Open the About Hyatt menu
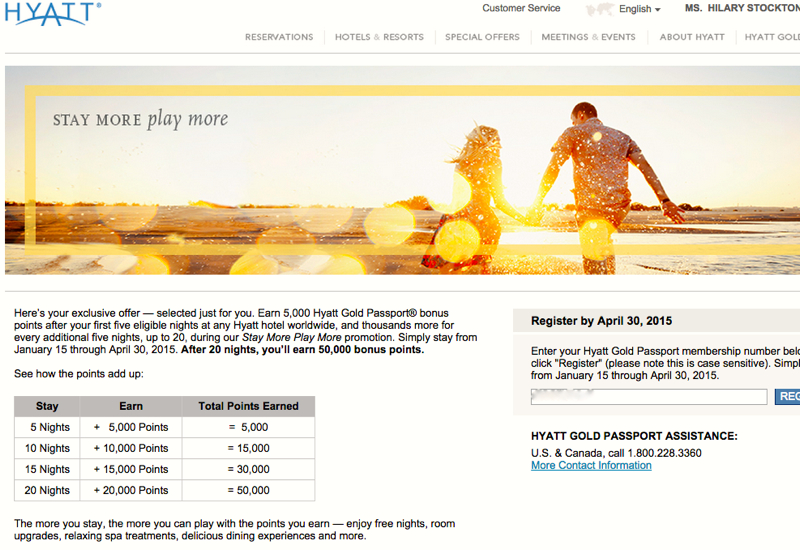This screenshot has height=550, width=800. (x=692, y=37)
